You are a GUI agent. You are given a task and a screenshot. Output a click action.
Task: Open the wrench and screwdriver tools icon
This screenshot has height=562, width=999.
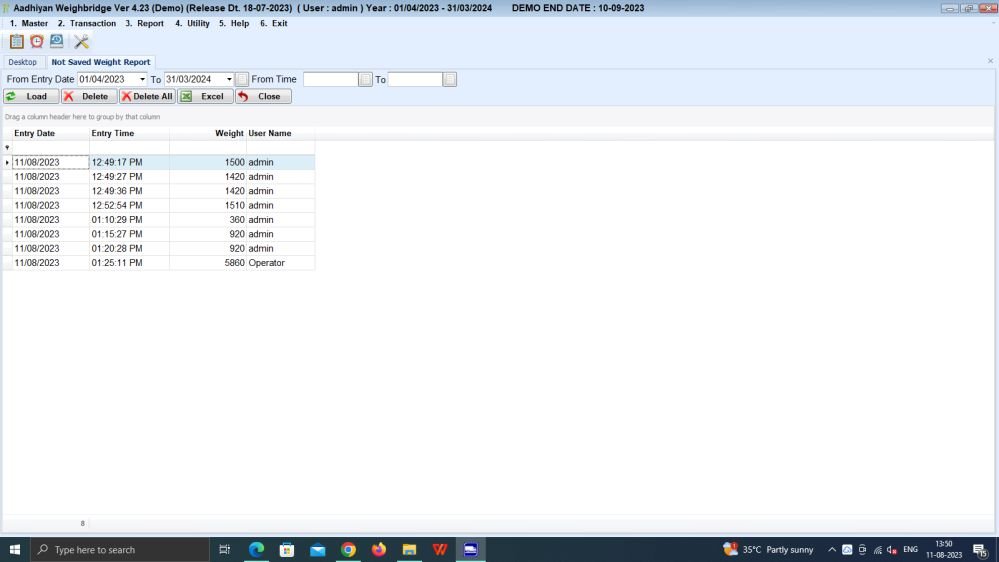82,42
